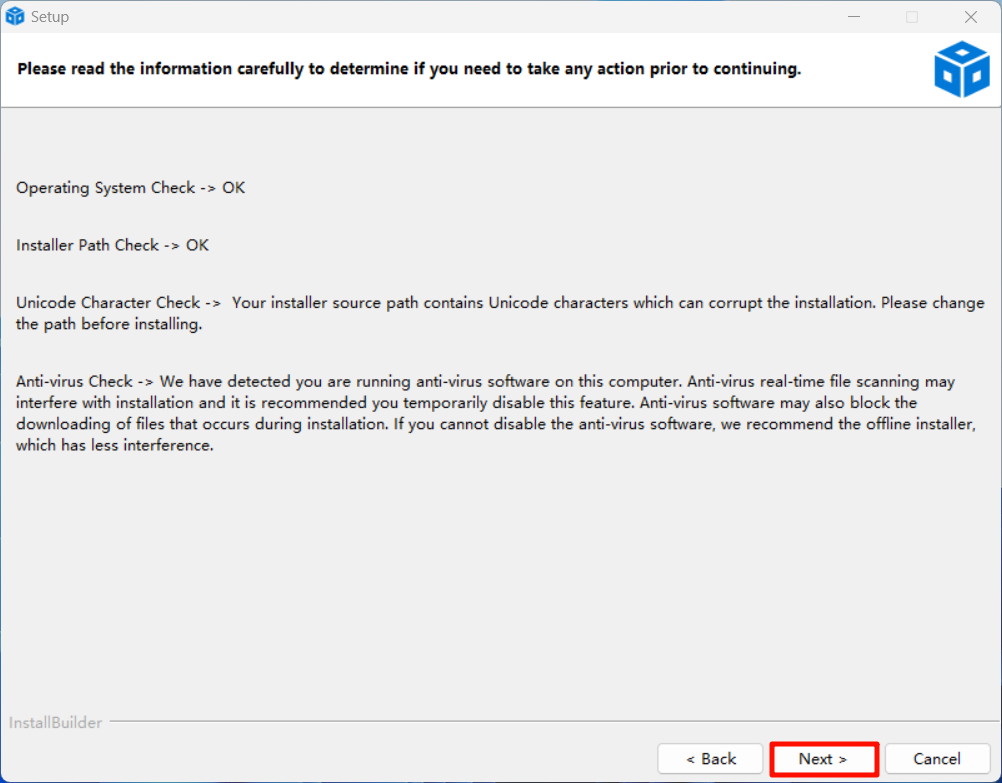Viewport: 1002px width, 783px height.
Task: Close the Setup installer window
Action: 970,17
